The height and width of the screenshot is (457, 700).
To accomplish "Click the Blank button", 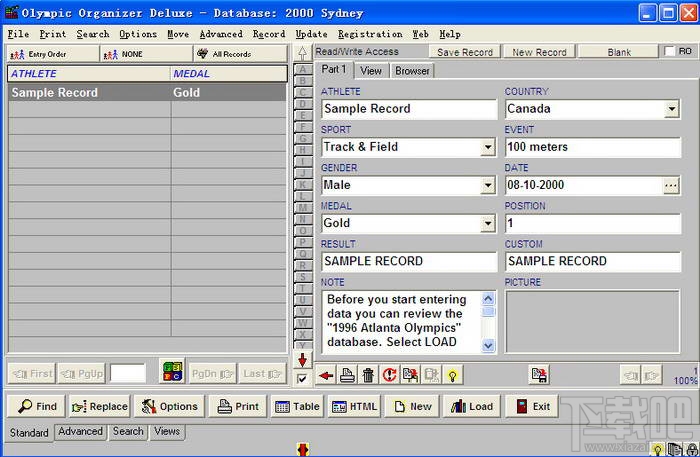I will [x=619, y=52].
